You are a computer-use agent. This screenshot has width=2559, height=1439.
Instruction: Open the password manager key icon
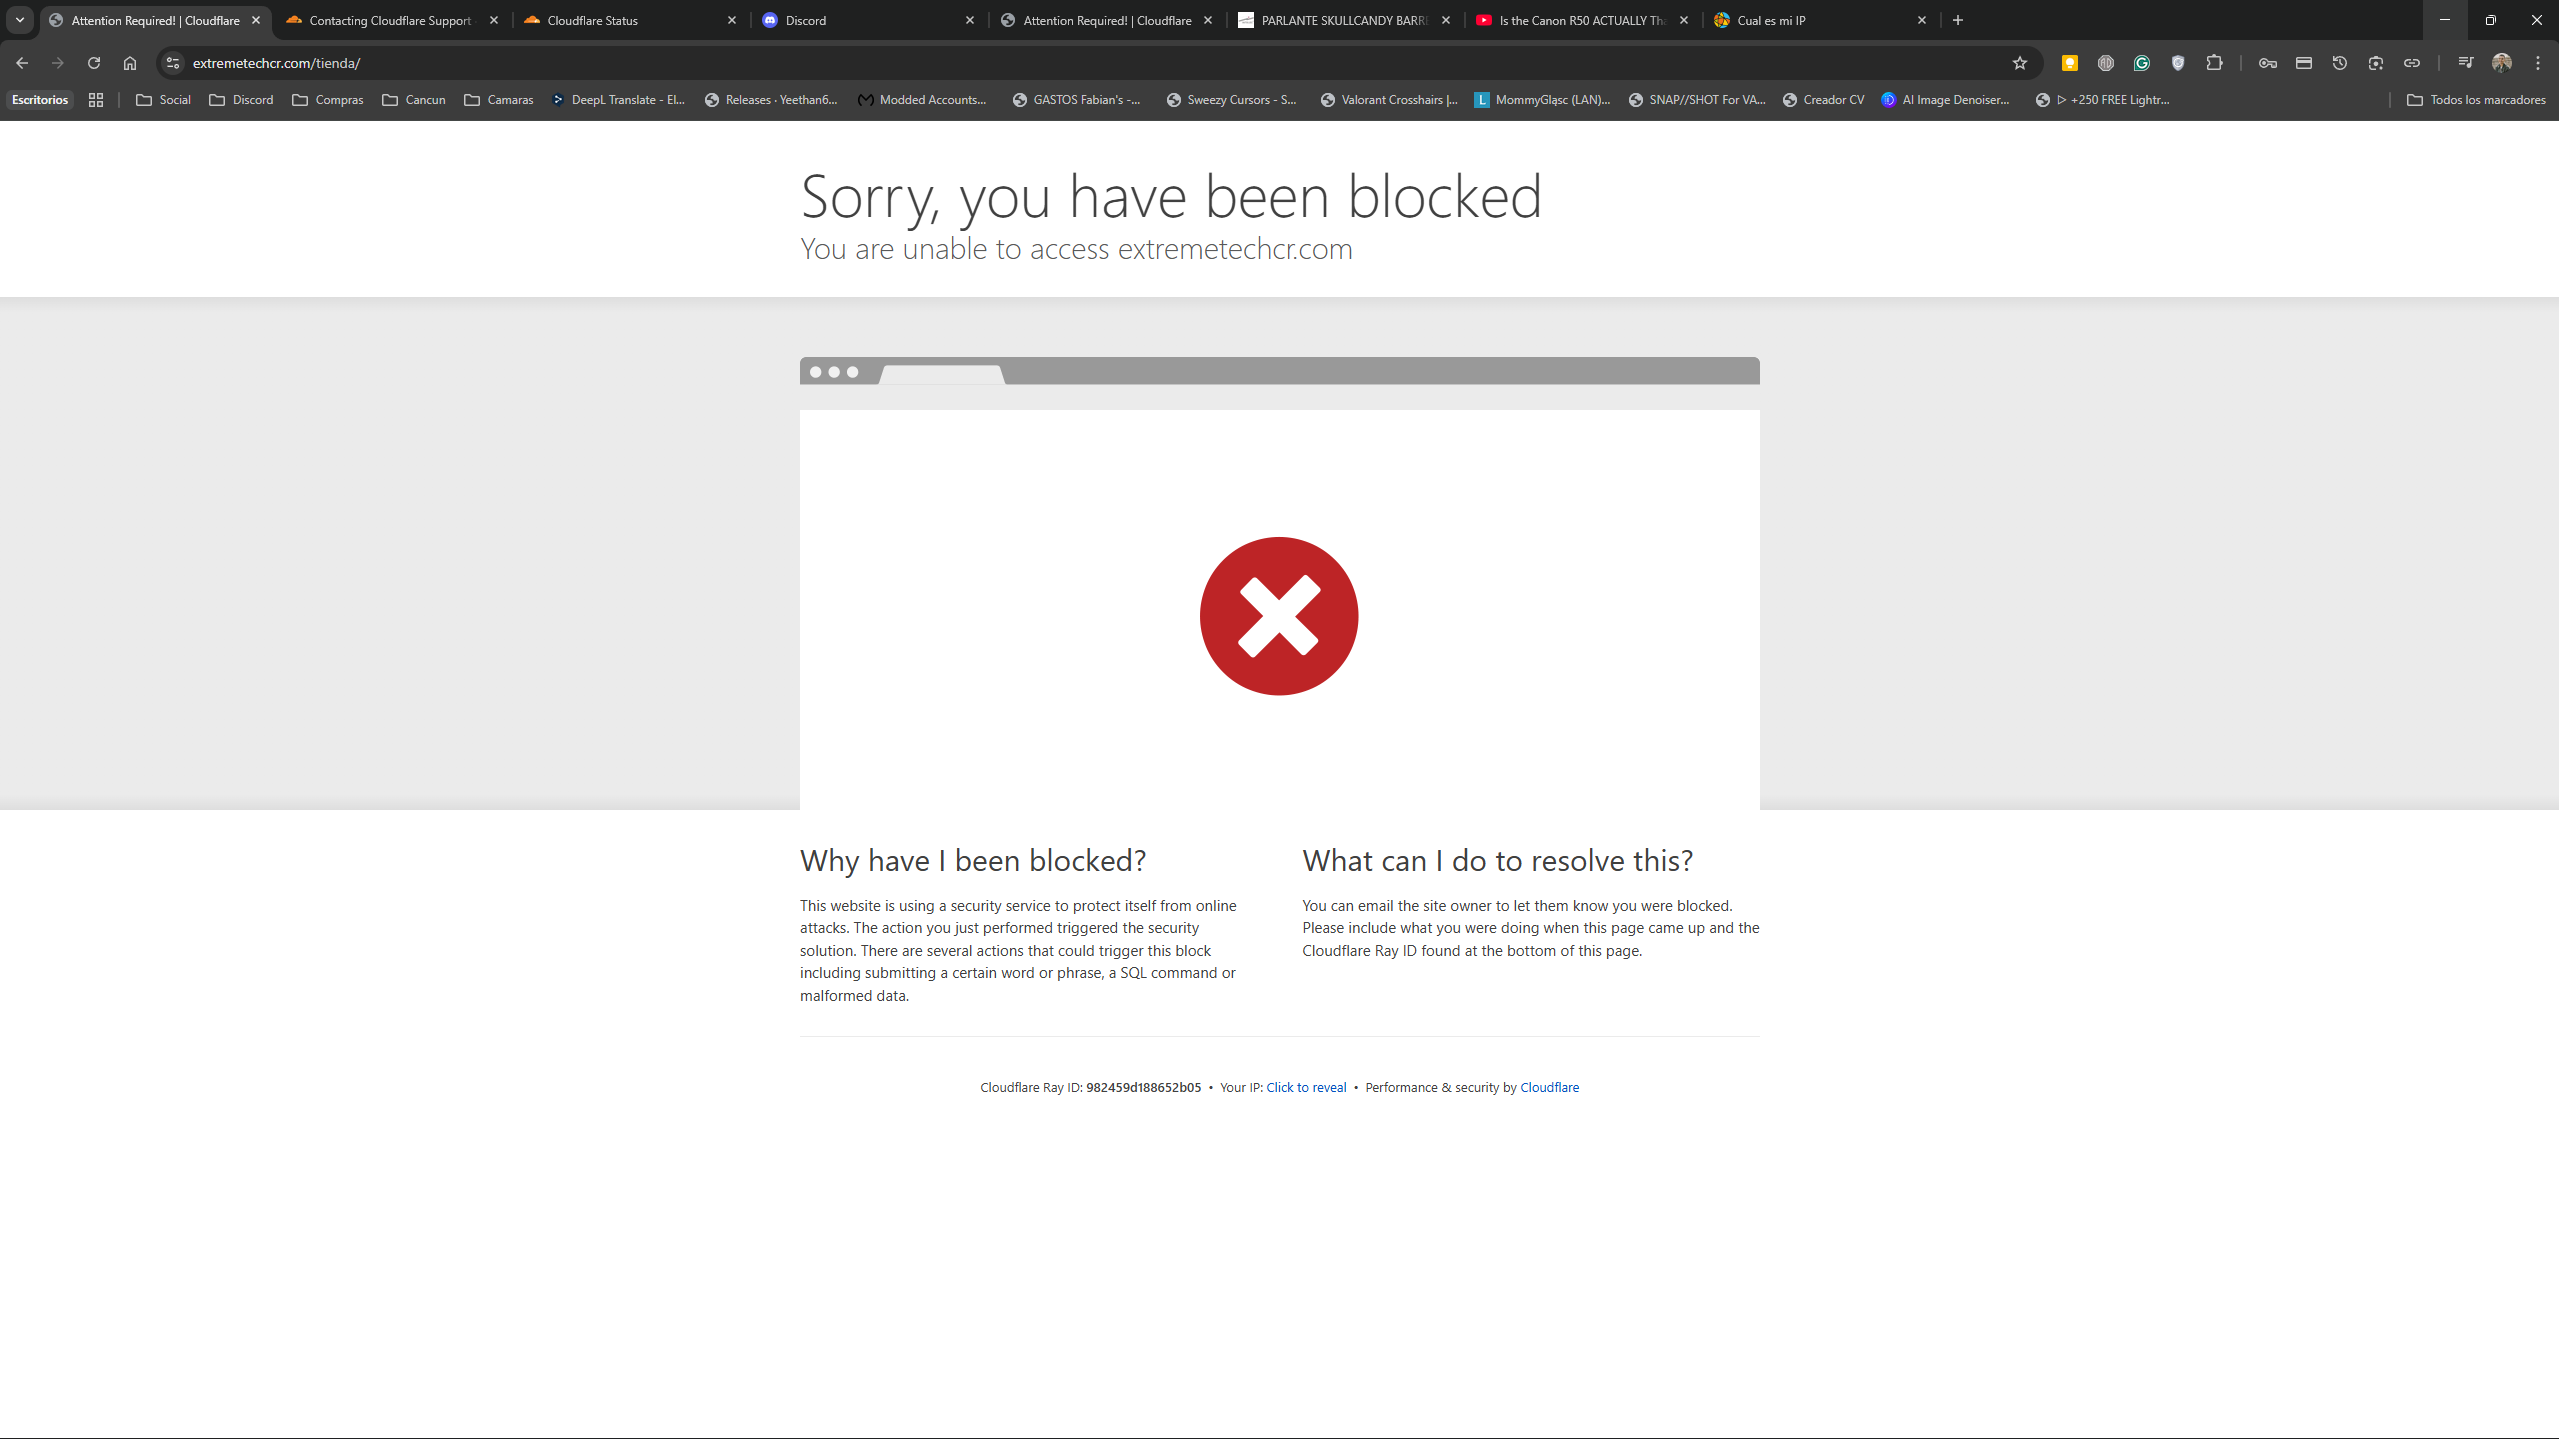2267,63
